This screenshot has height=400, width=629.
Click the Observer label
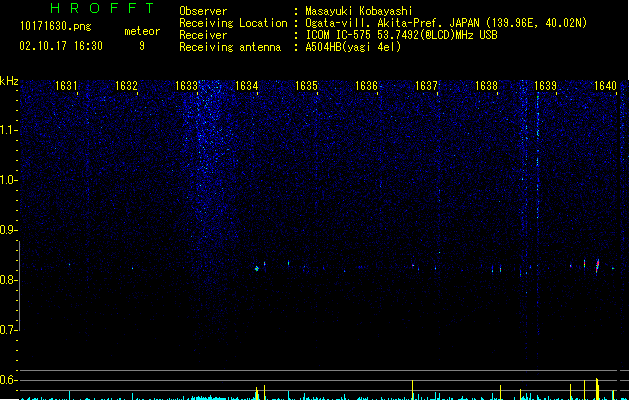pyautogui.click(x=203, y=11)
